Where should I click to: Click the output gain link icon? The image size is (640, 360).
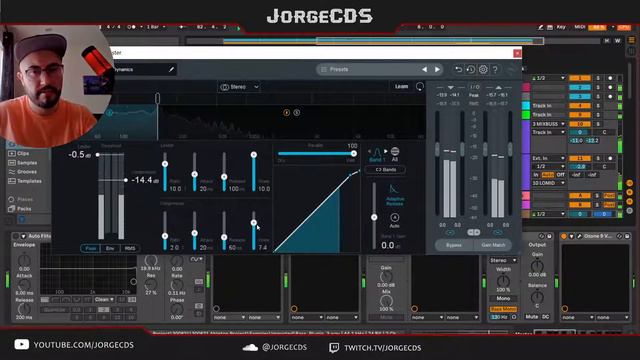(498, 232)
